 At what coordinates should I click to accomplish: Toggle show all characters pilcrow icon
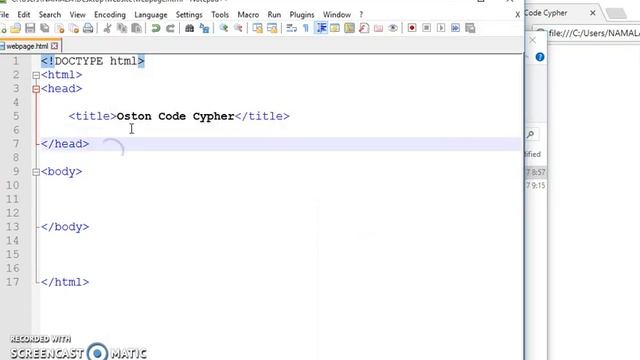(x=306, y=28)
